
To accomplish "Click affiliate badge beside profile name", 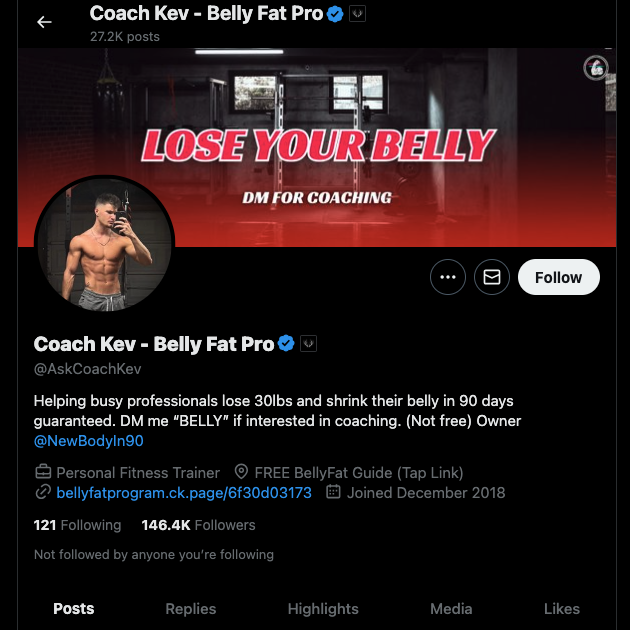I will tap(308, 344).
